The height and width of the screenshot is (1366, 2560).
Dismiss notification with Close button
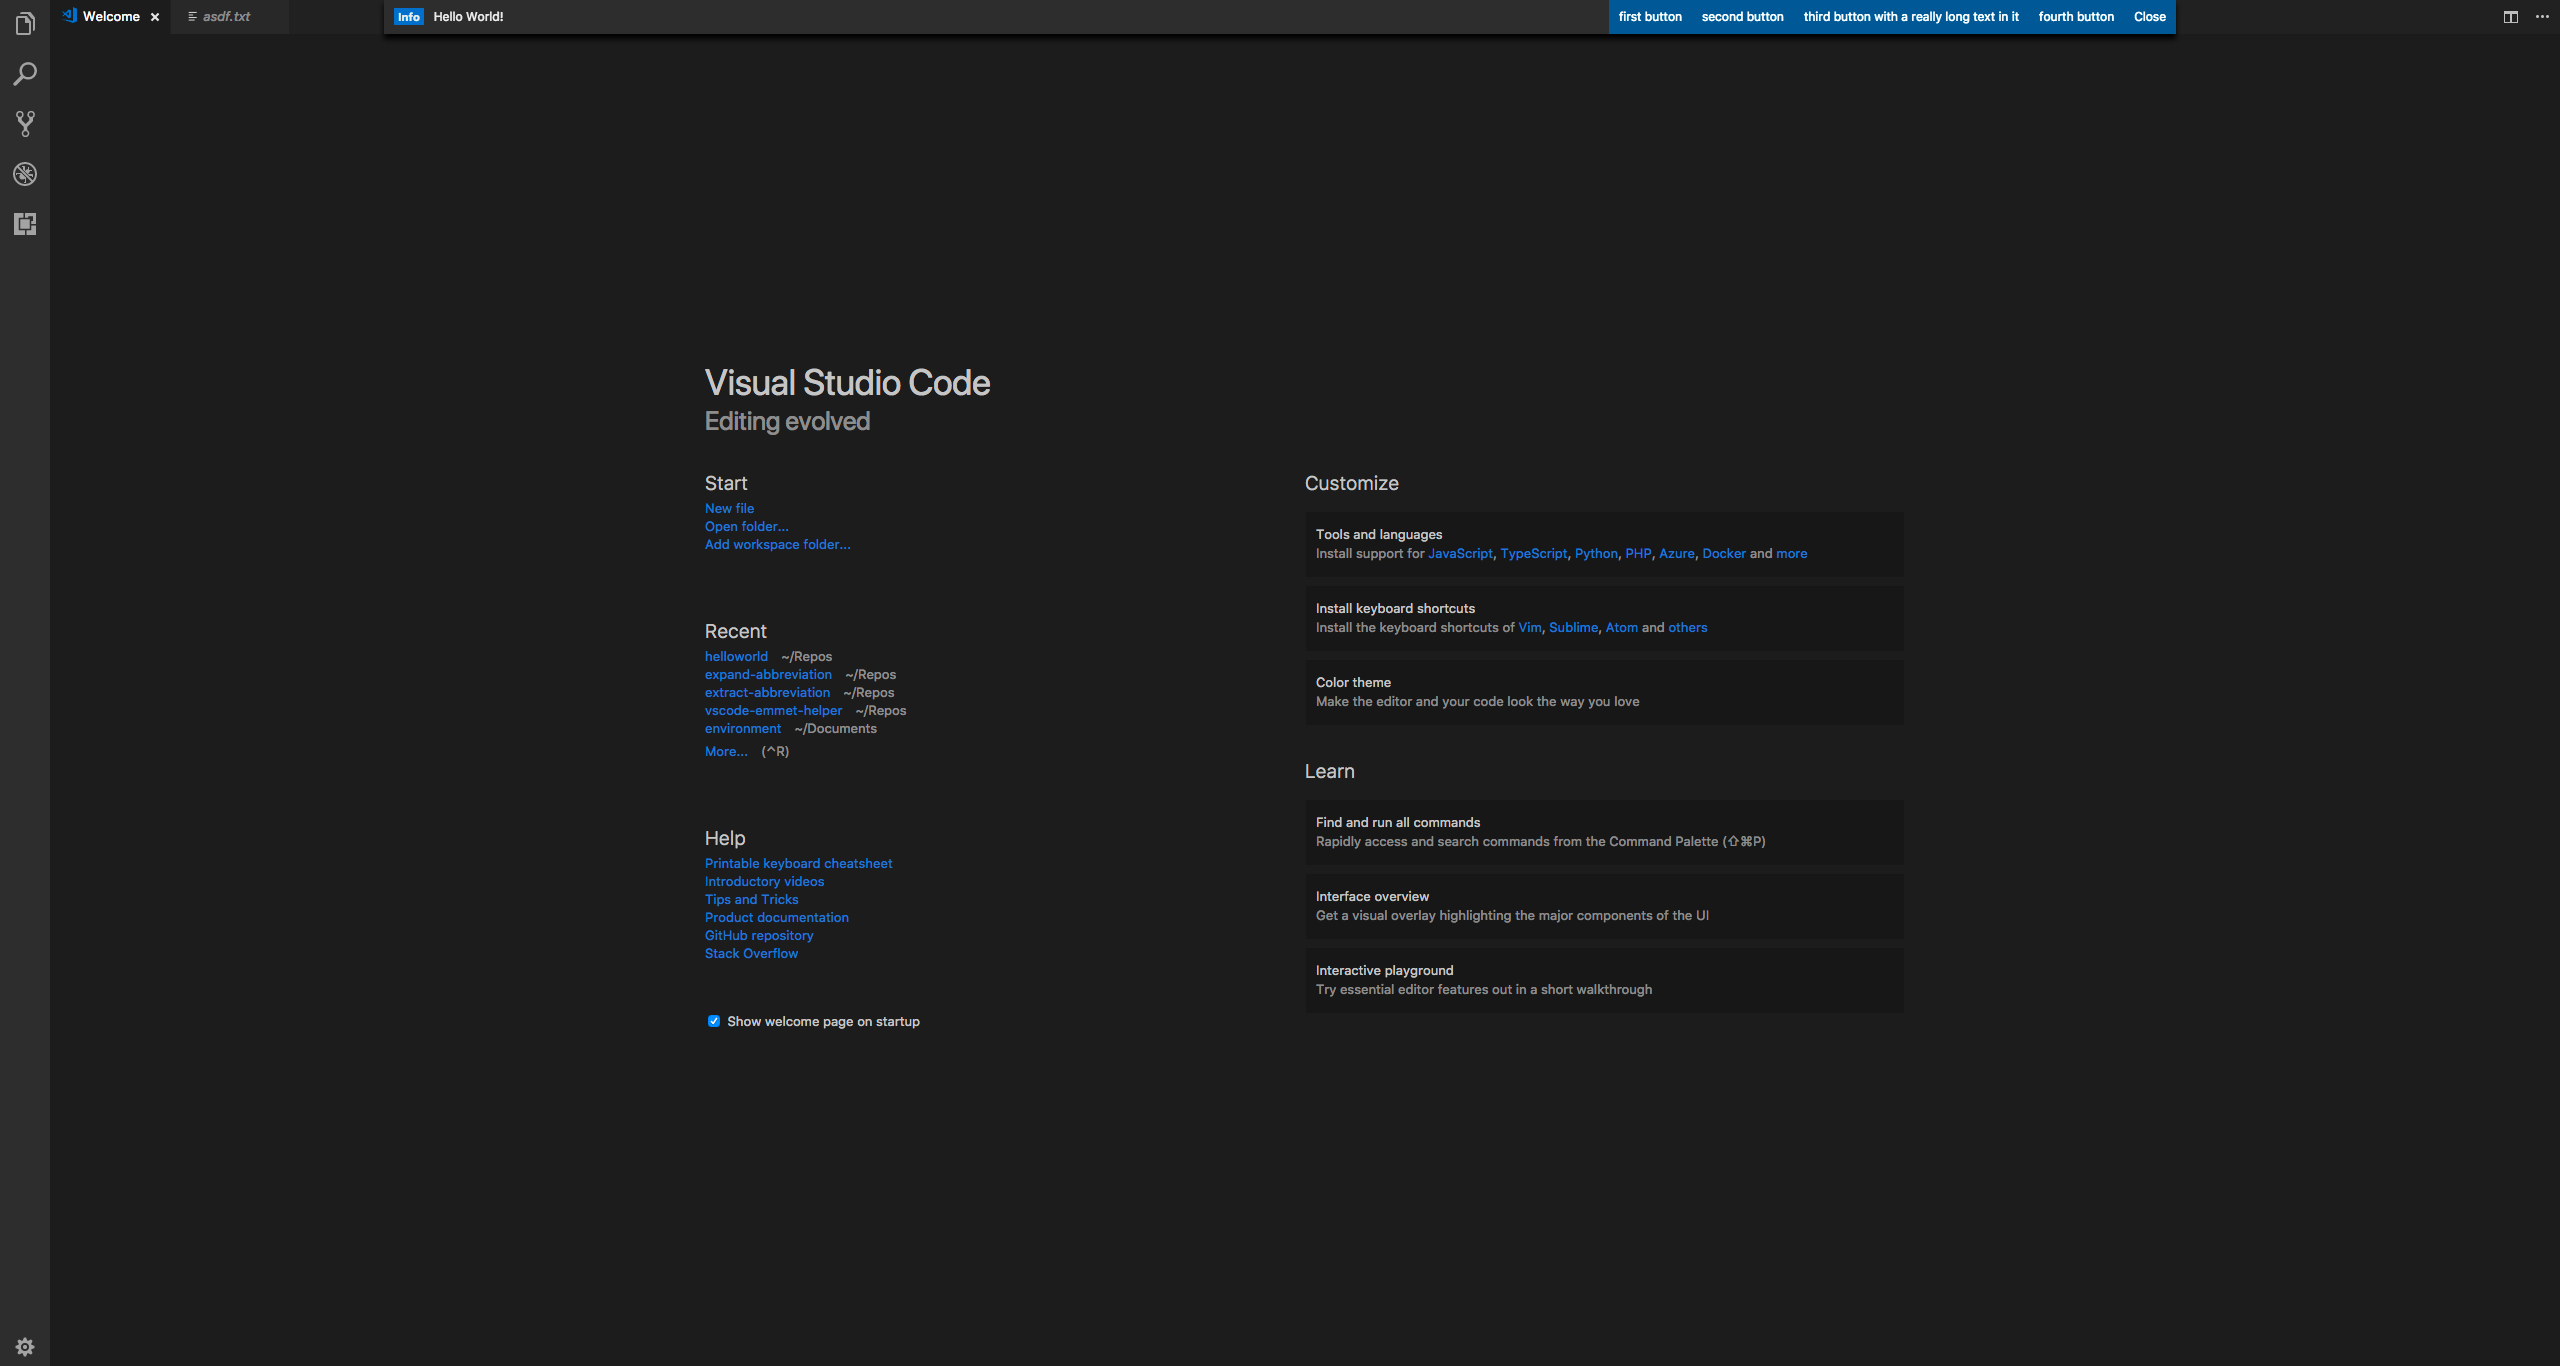pos(2149,17)
